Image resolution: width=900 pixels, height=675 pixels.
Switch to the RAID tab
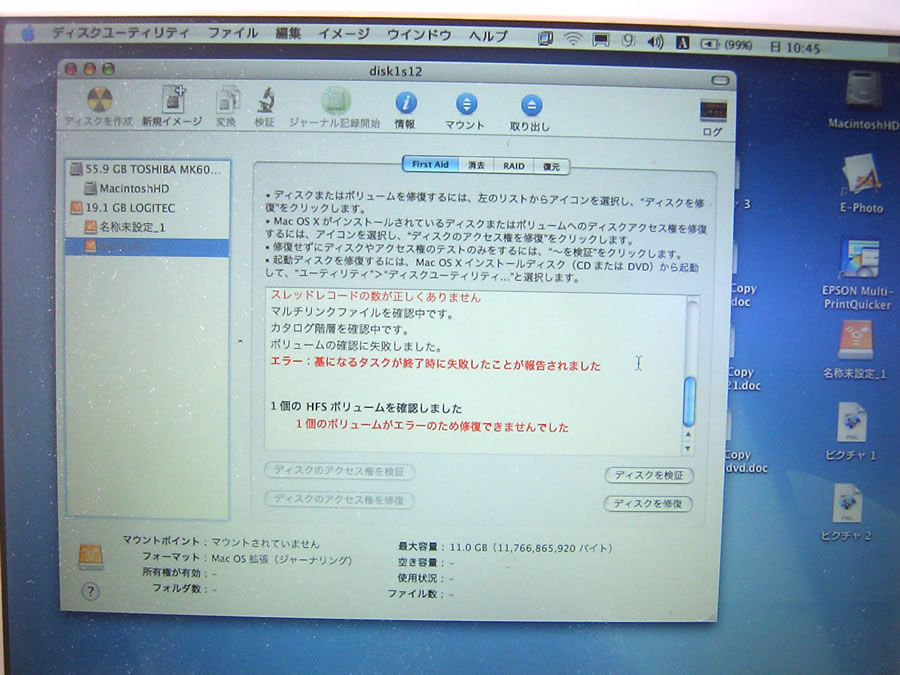tap(514, 166)
